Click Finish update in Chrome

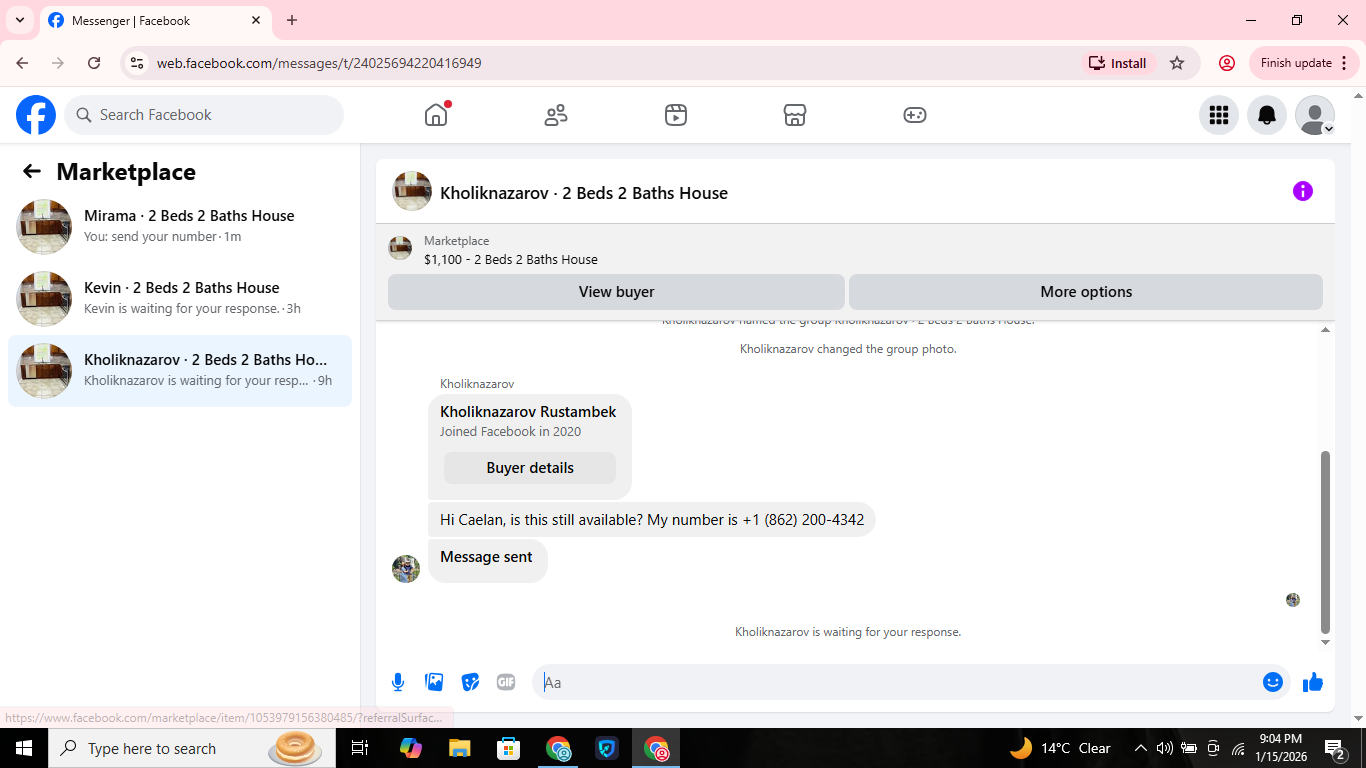point(1303,63)
